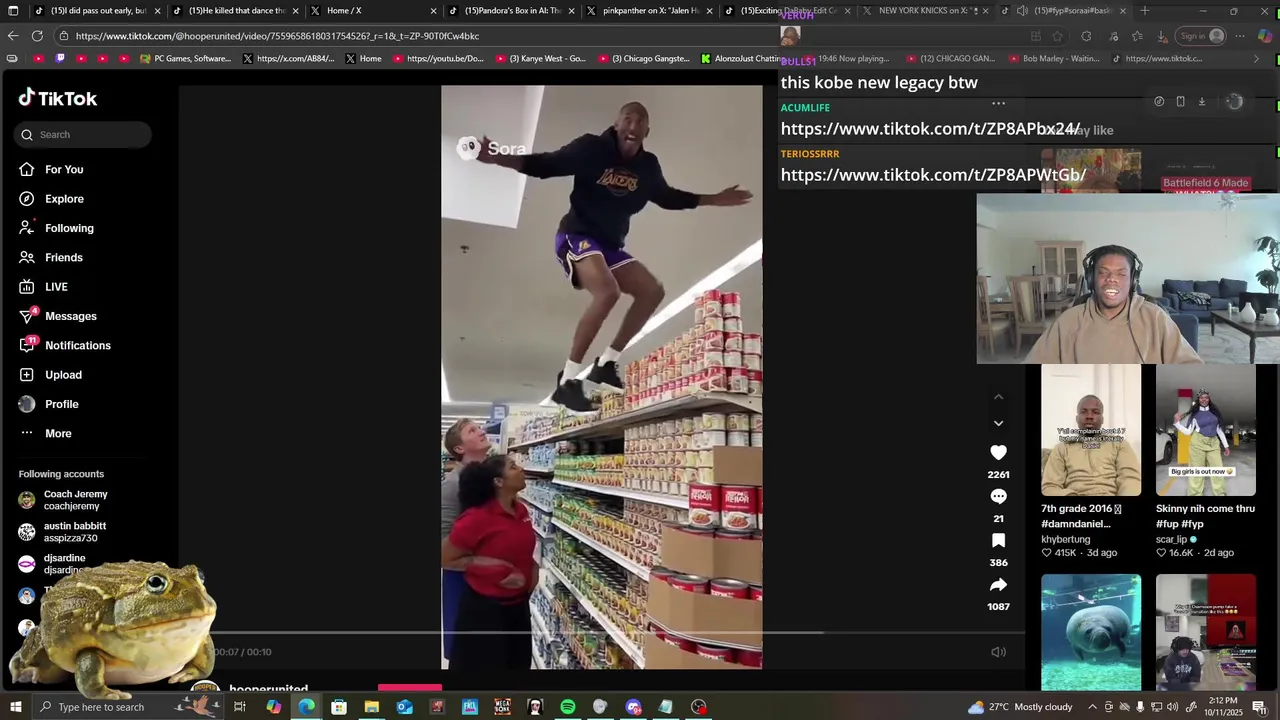Reload the page with refresh icon
Viewport: 1280px width, 720px height.
[37, 36]
